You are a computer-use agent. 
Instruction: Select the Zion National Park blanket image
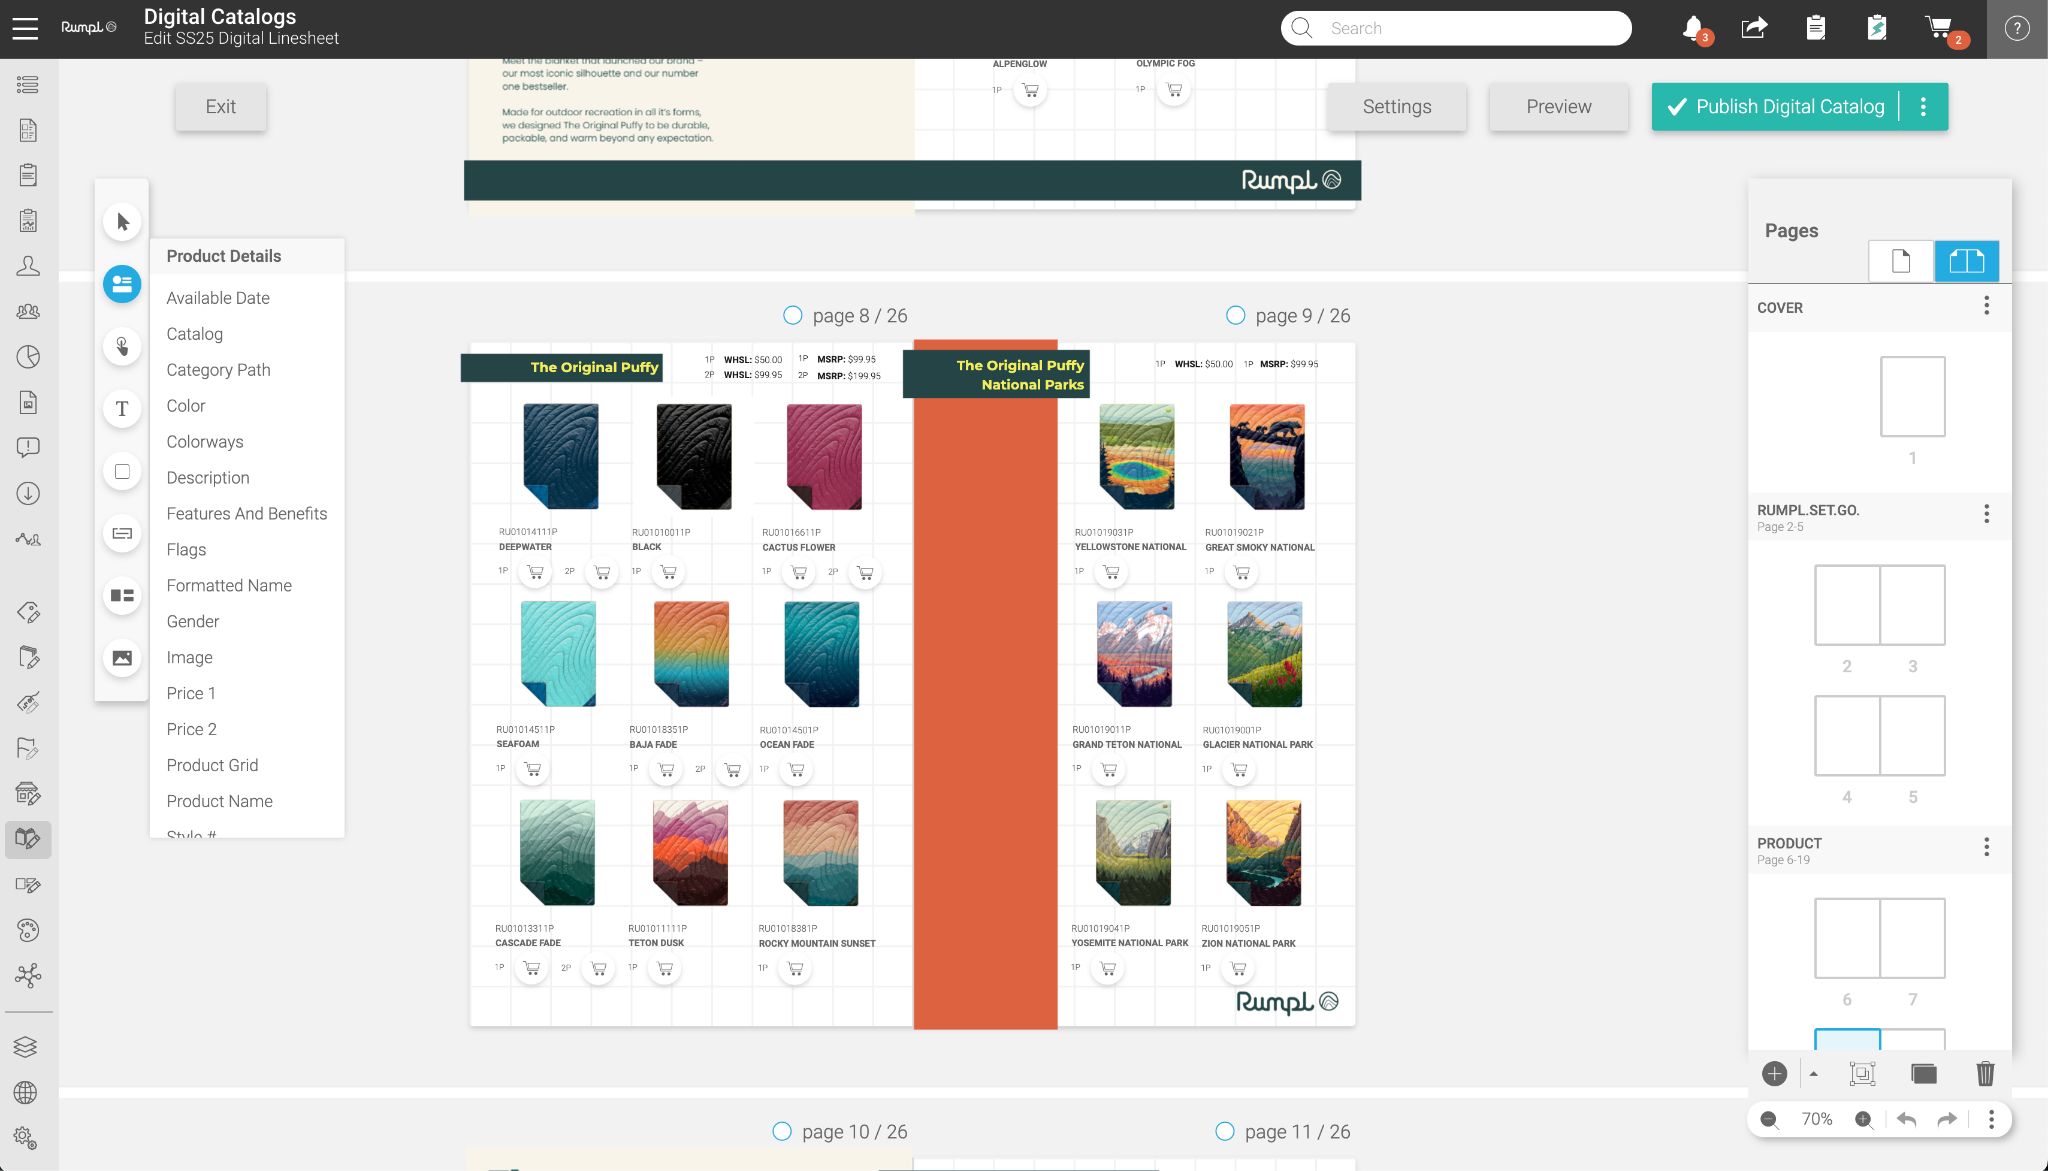(x=1264, y=853)
